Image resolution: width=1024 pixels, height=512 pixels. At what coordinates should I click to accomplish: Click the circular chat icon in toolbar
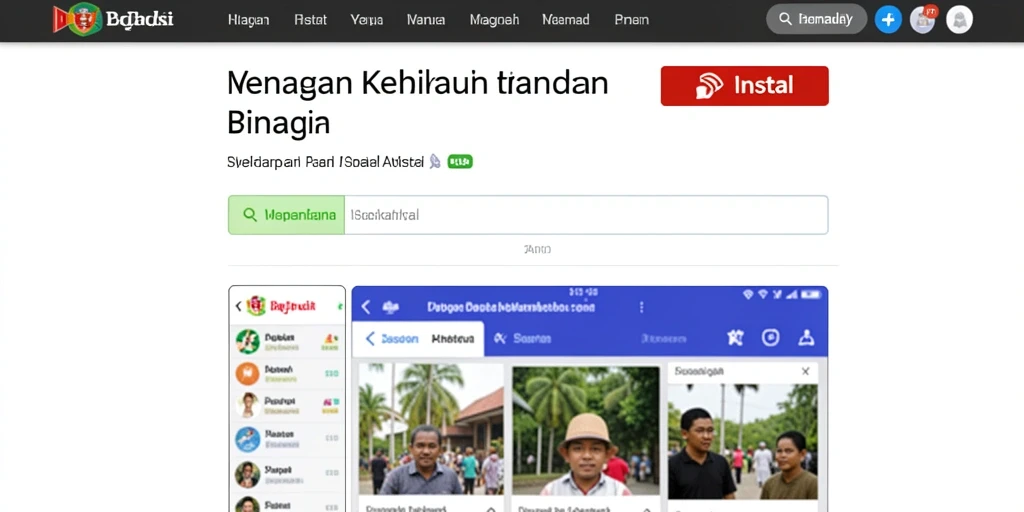coord(771,338)
